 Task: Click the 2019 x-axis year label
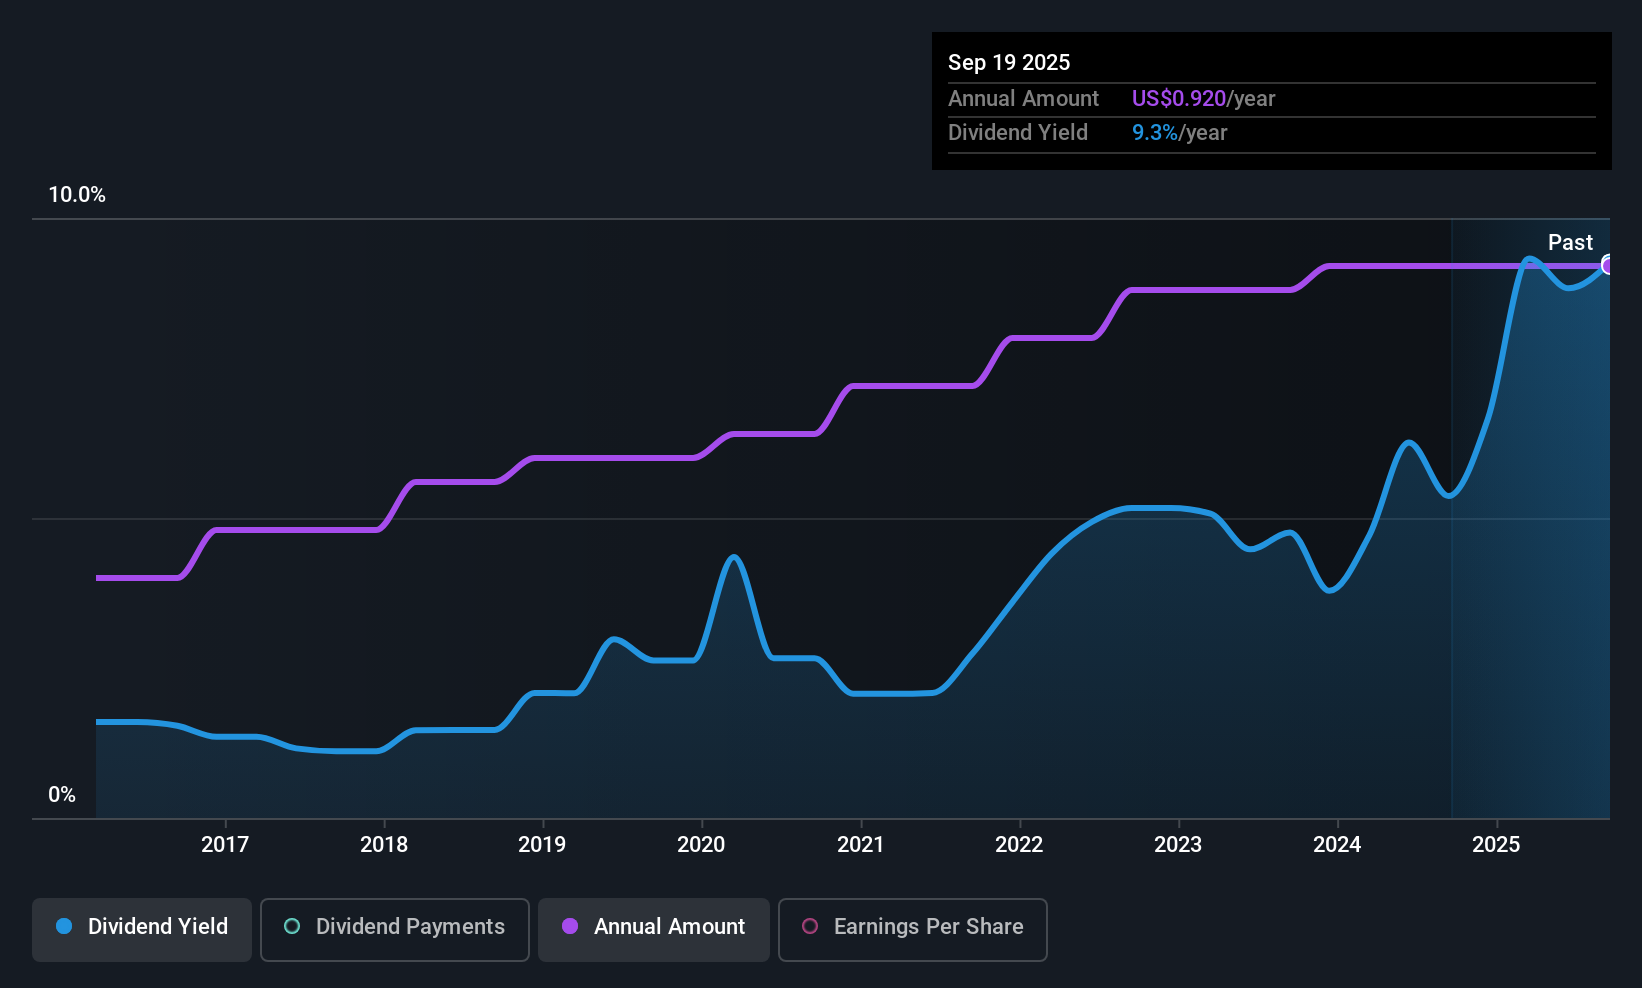542,845
